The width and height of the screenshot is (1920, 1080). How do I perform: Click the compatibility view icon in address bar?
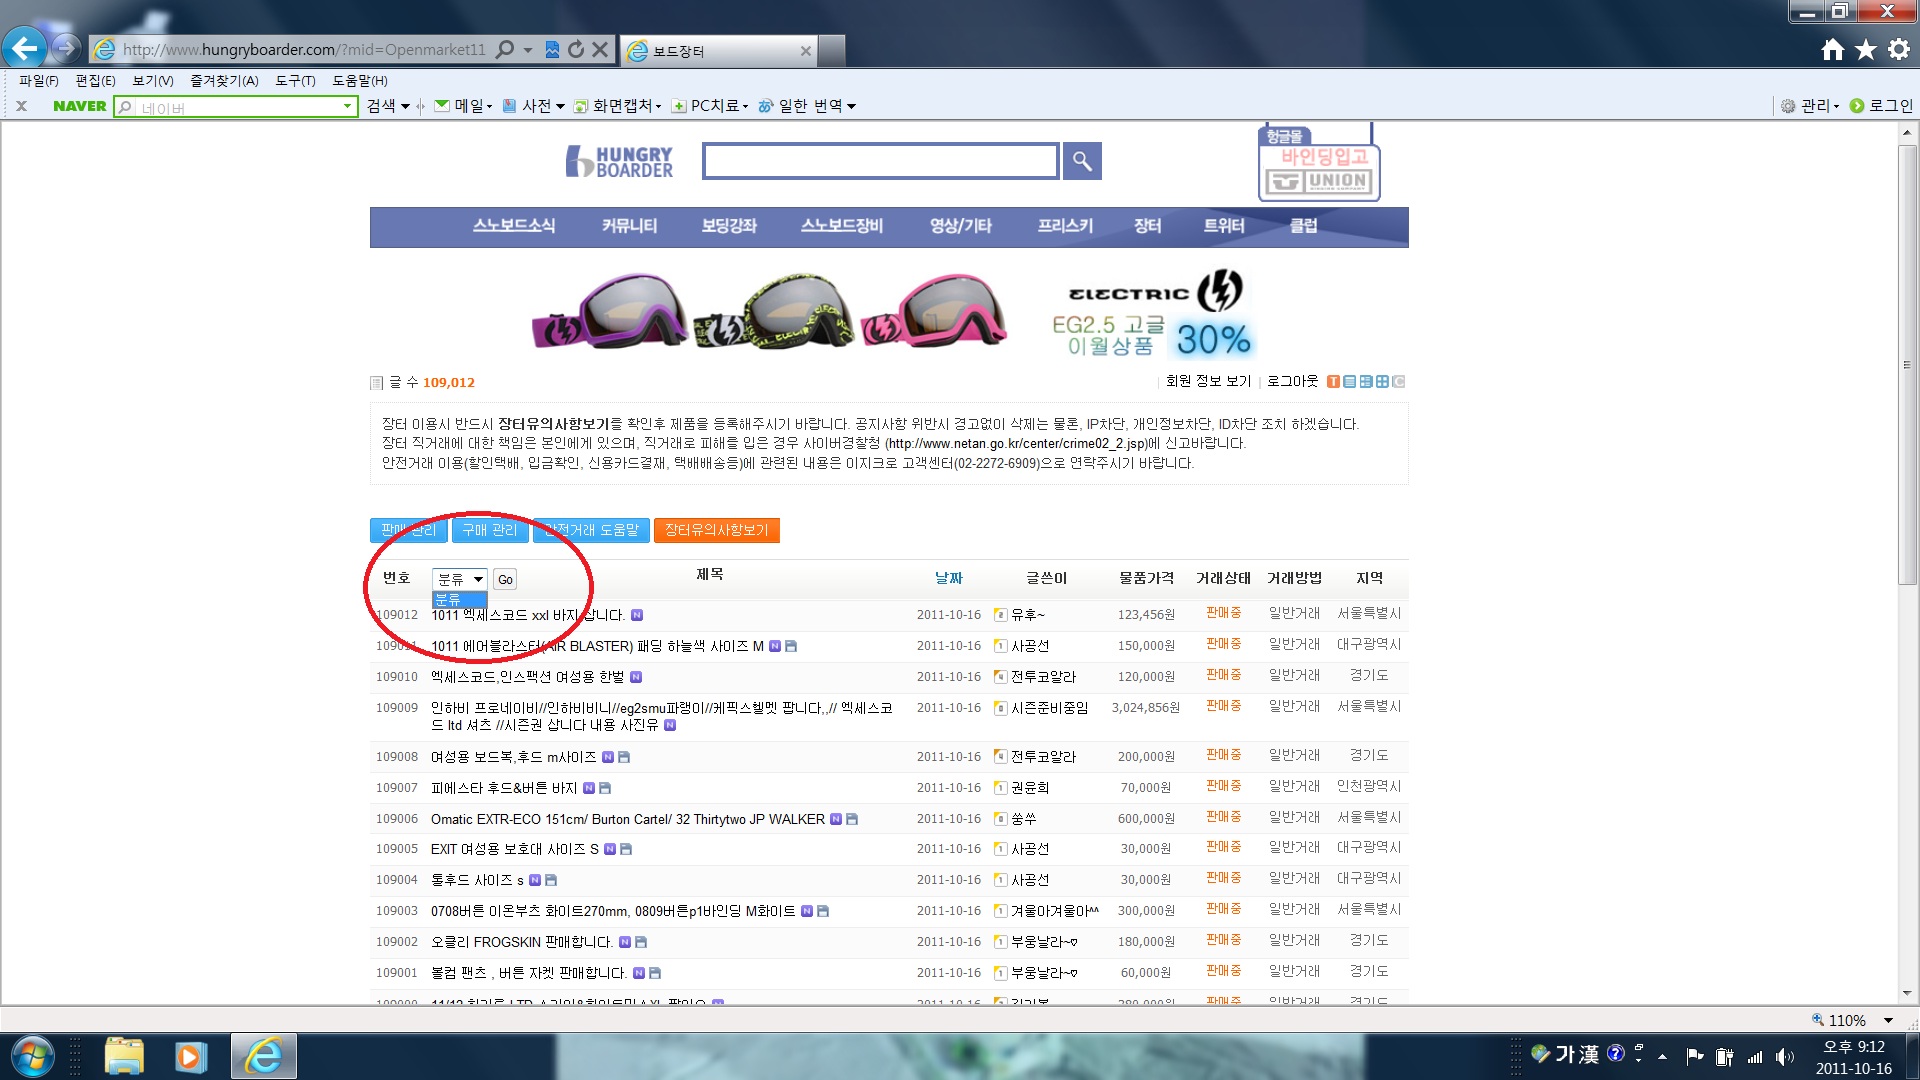552,49
